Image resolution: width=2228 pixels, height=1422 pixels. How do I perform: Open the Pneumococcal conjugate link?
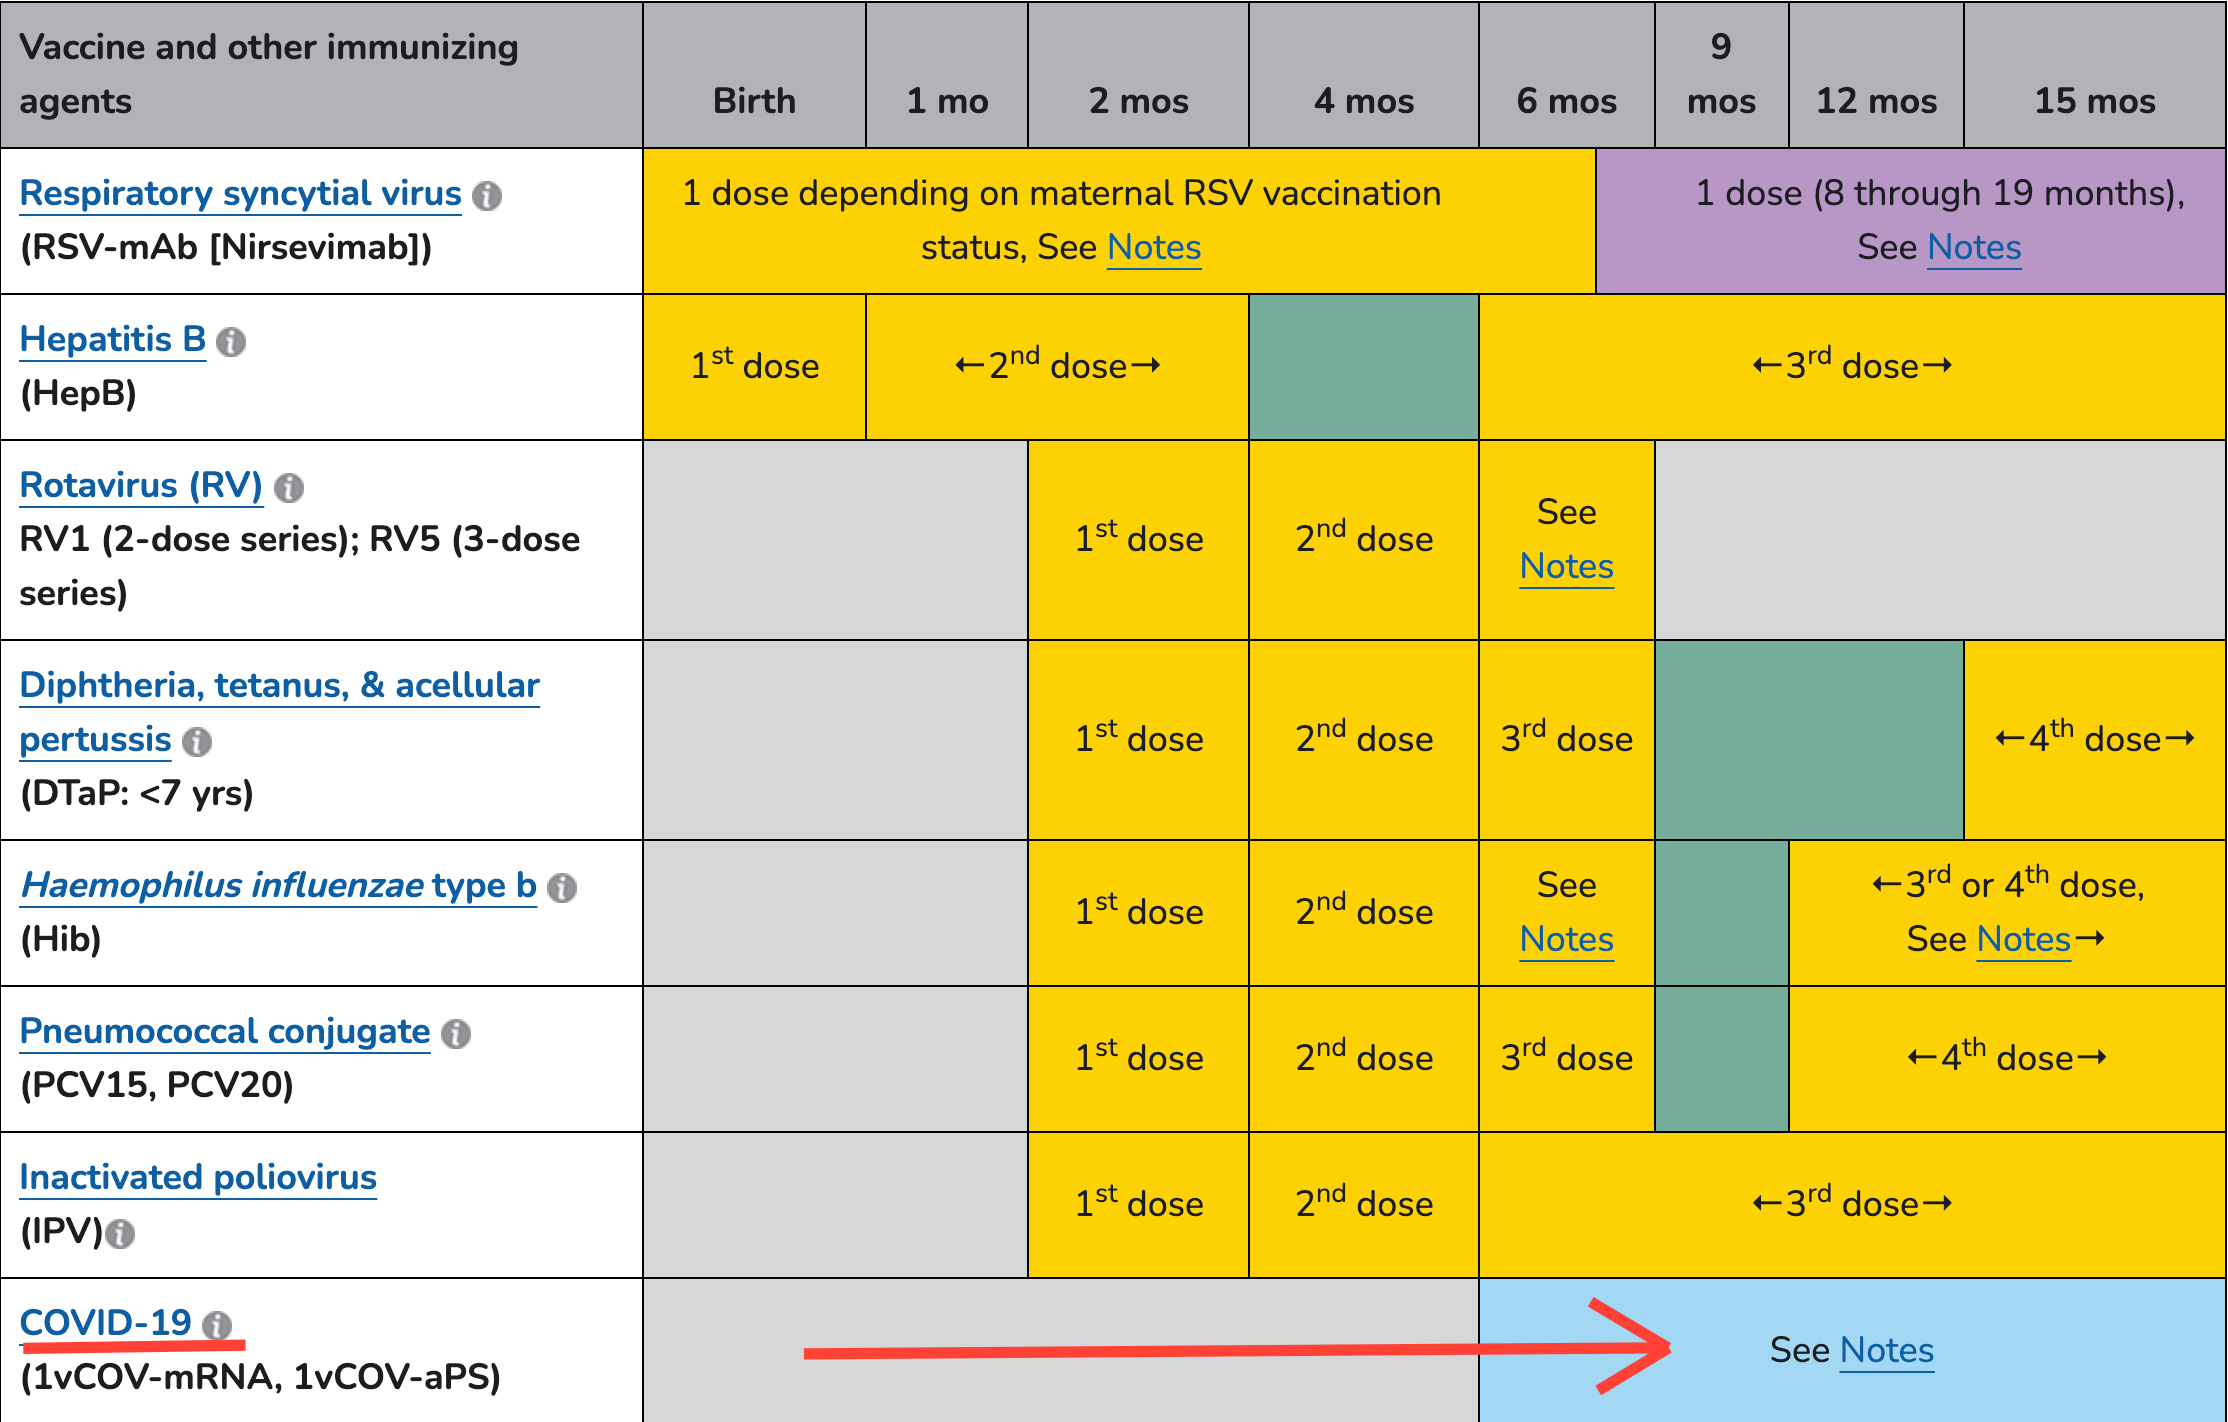tap(225, 1031)
